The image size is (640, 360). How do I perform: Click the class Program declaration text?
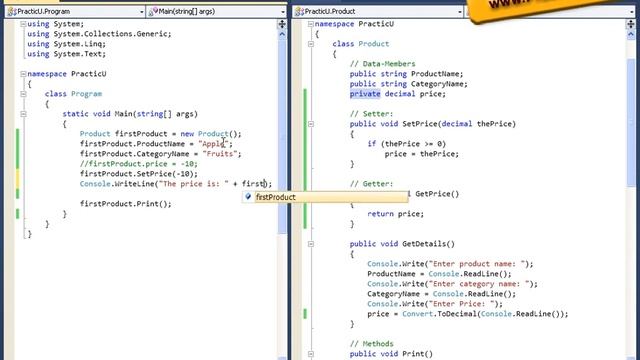click(x=73, y=94)
